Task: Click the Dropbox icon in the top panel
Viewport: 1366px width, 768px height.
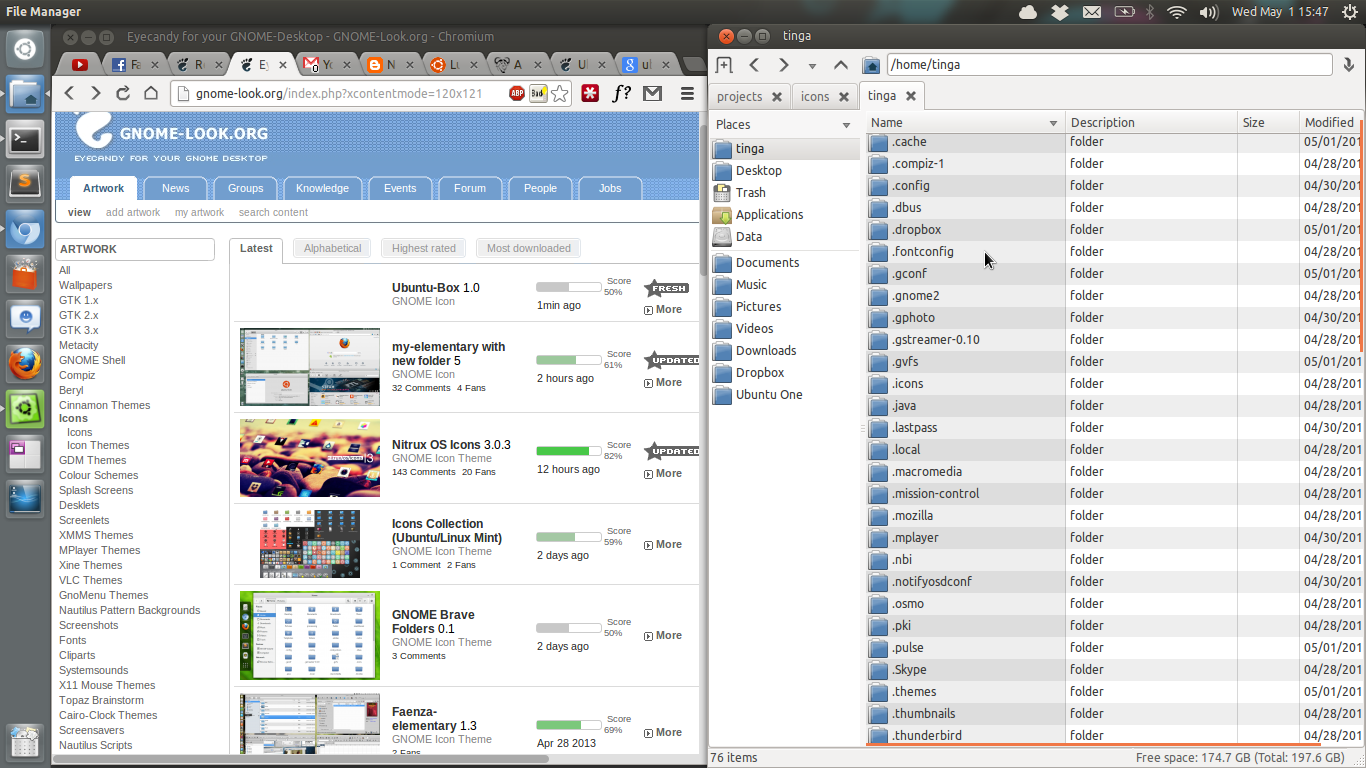Action: coord(1060,12)
